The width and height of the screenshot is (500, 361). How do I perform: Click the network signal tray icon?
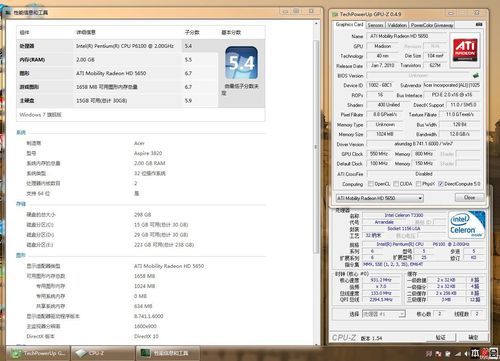458,353
